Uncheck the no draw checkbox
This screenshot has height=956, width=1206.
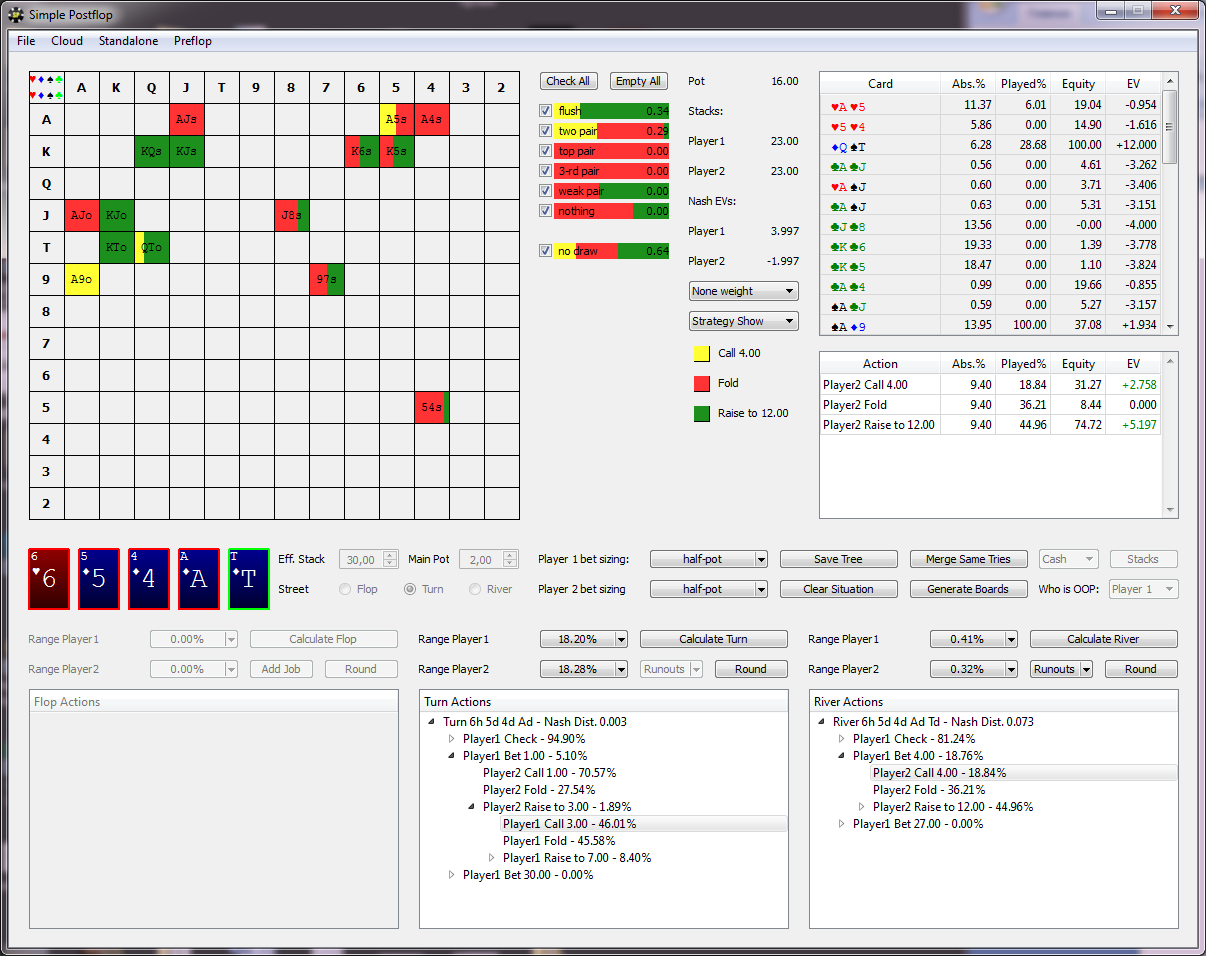click(x=545, y=251)
